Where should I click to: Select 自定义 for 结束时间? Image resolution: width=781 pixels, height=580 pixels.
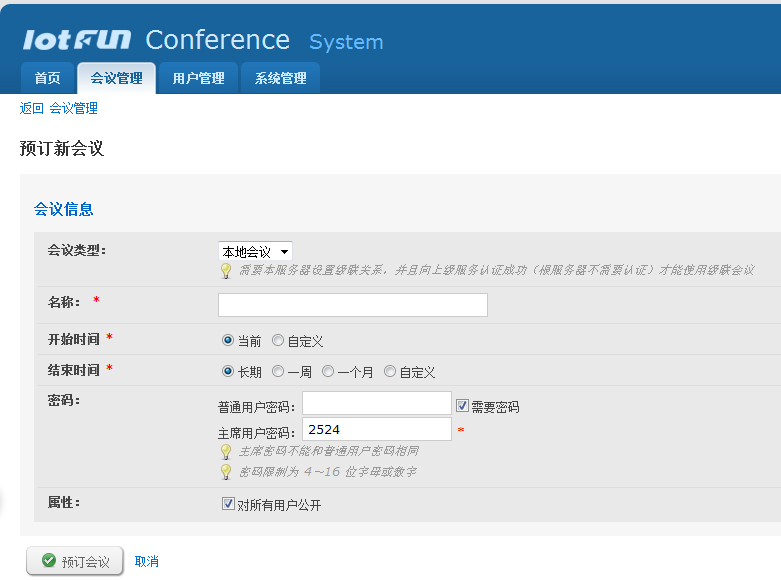click(x=390, y=371)
